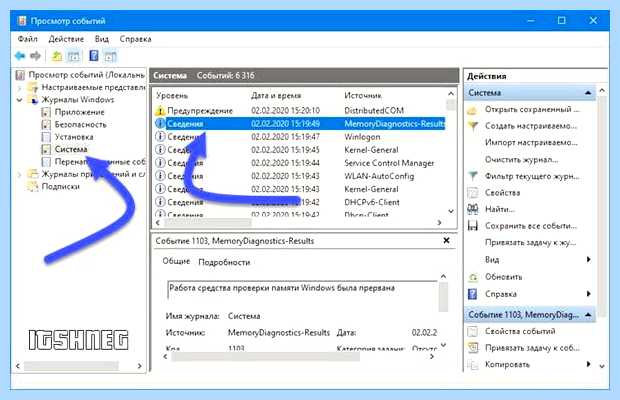The image size is (620, 400).
Task: Click the Привязать задачу к событию icon
Action: pyautogui.click(x=473, y=348)
